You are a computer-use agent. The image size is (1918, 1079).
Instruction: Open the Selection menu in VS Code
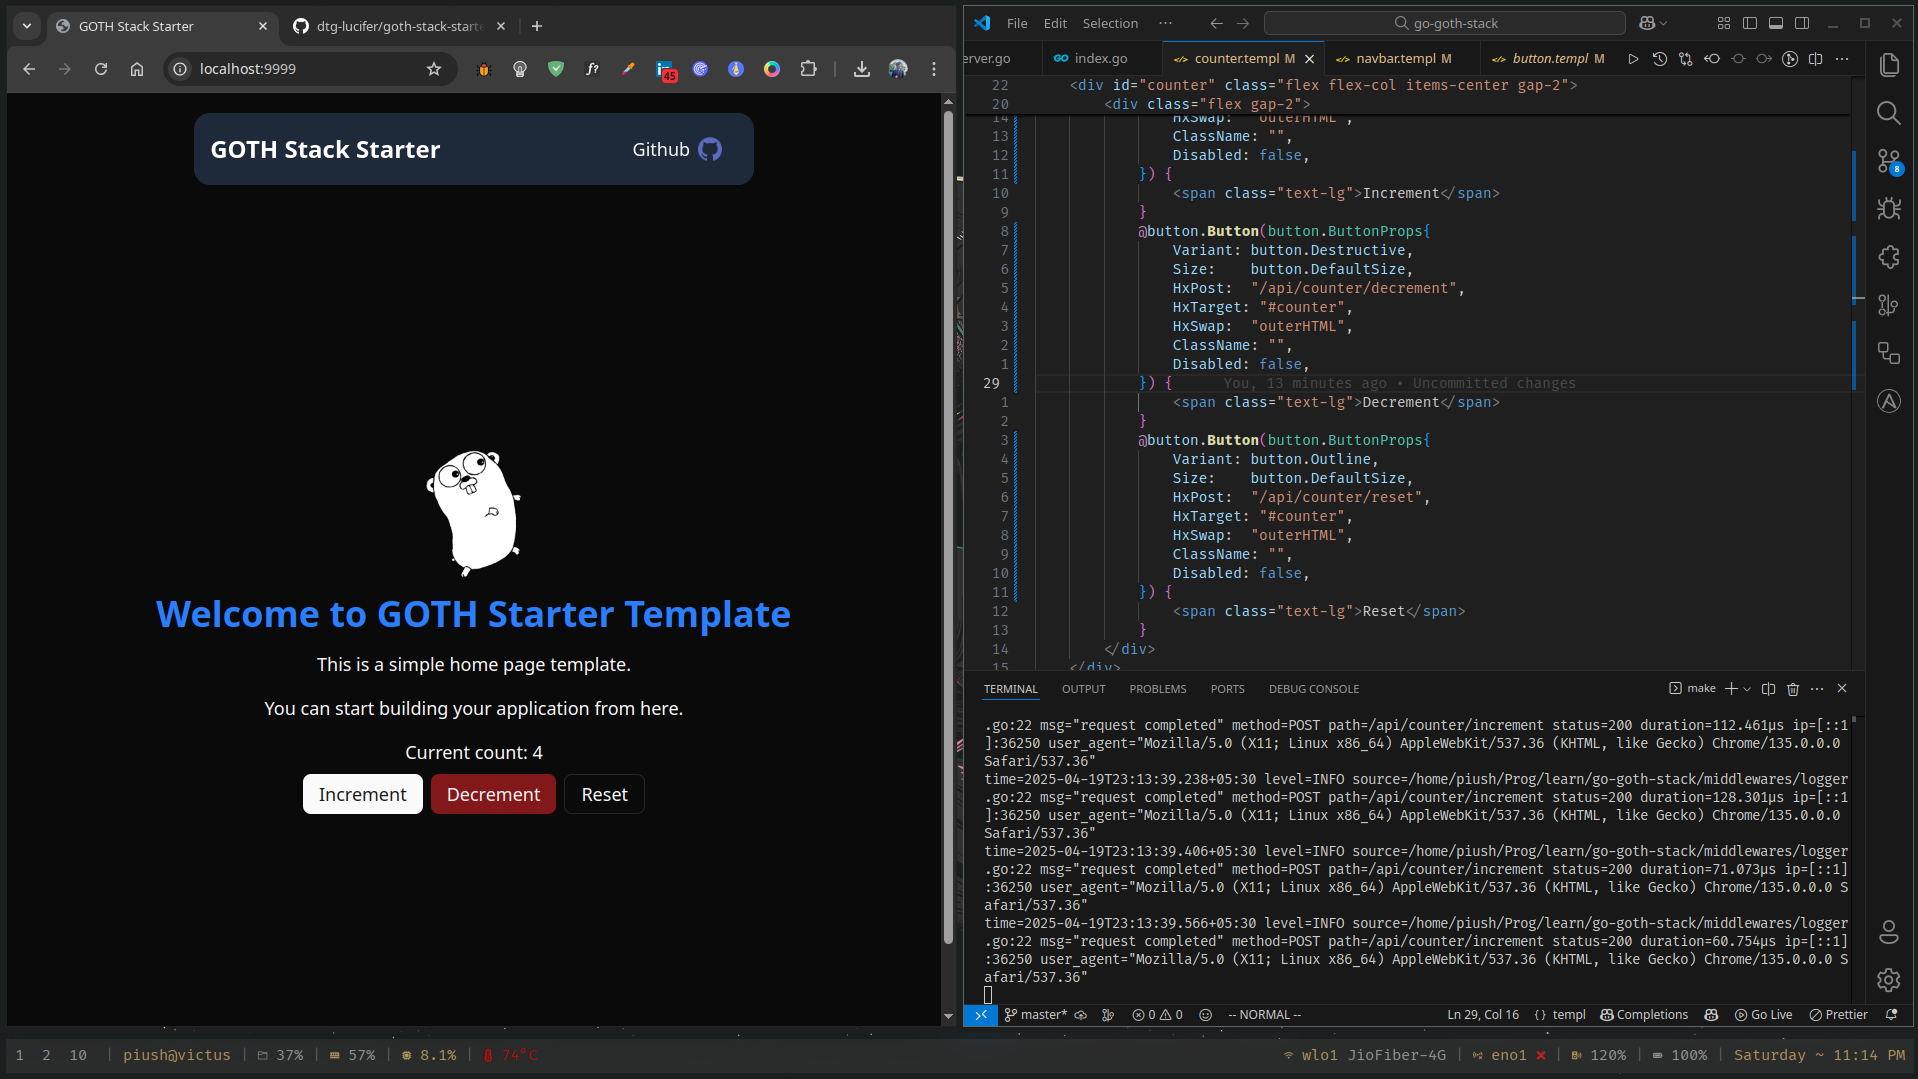[x=1110, y=23]
